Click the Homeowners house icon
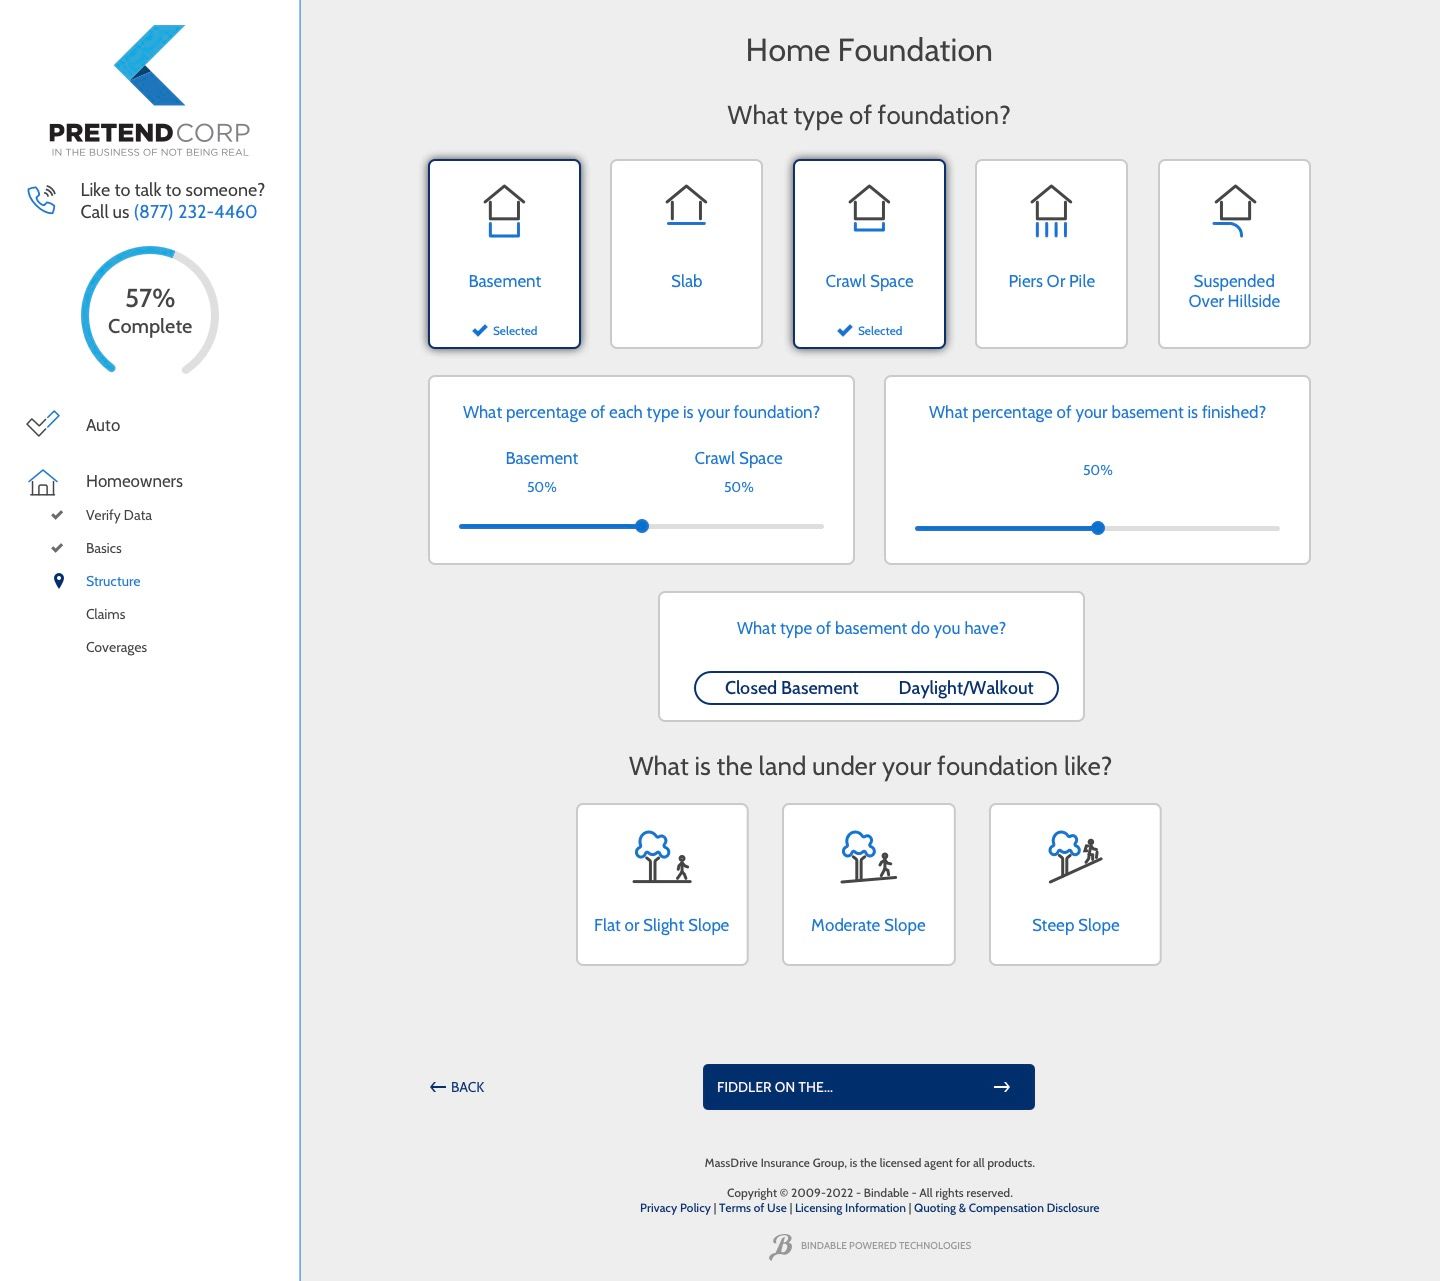This screenshot has width=1440, height=1281. point(43,482)
